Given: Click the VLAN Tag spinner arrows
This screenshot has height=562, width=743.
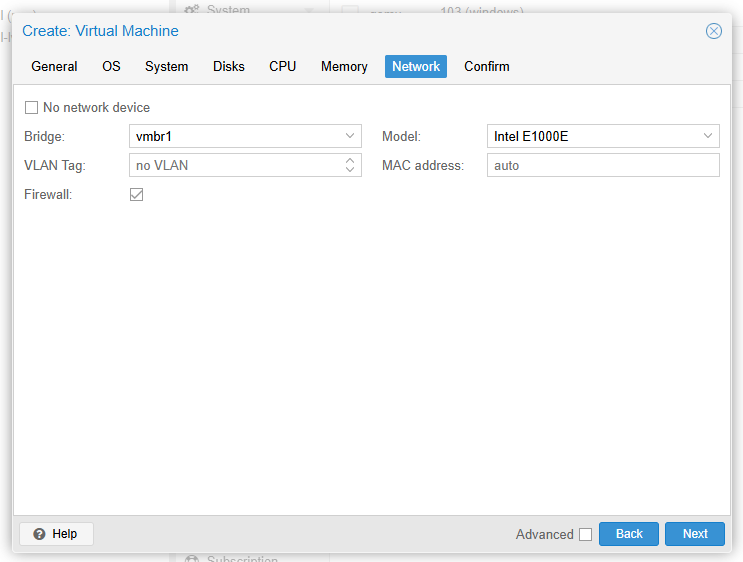Looking at the screenshot, I should [350, 165].
